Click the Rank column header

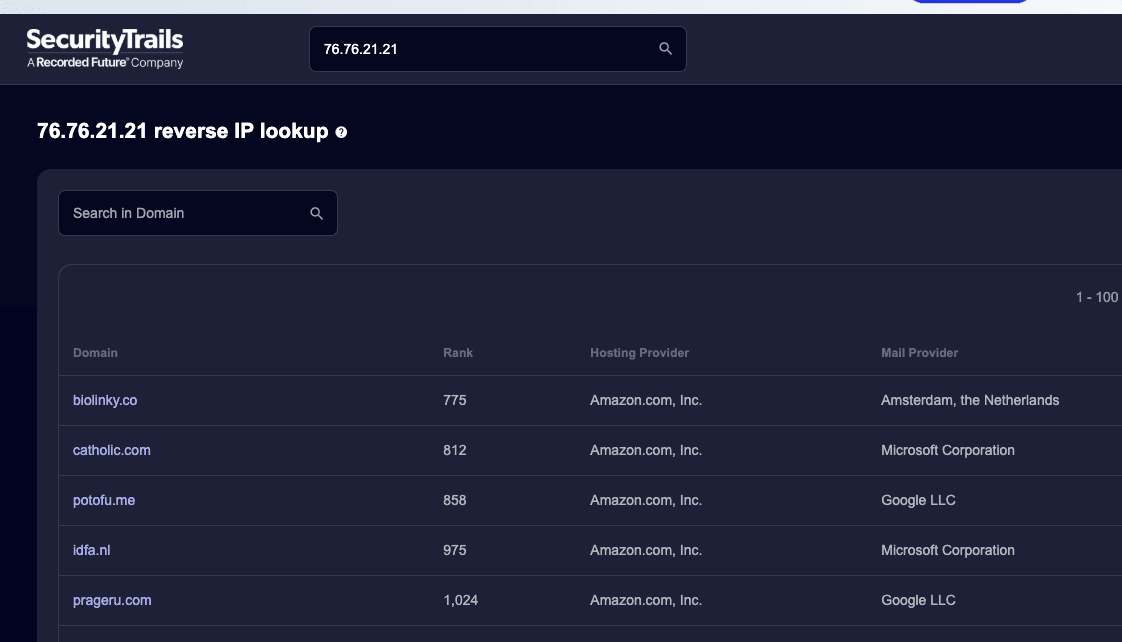(458, 353)
